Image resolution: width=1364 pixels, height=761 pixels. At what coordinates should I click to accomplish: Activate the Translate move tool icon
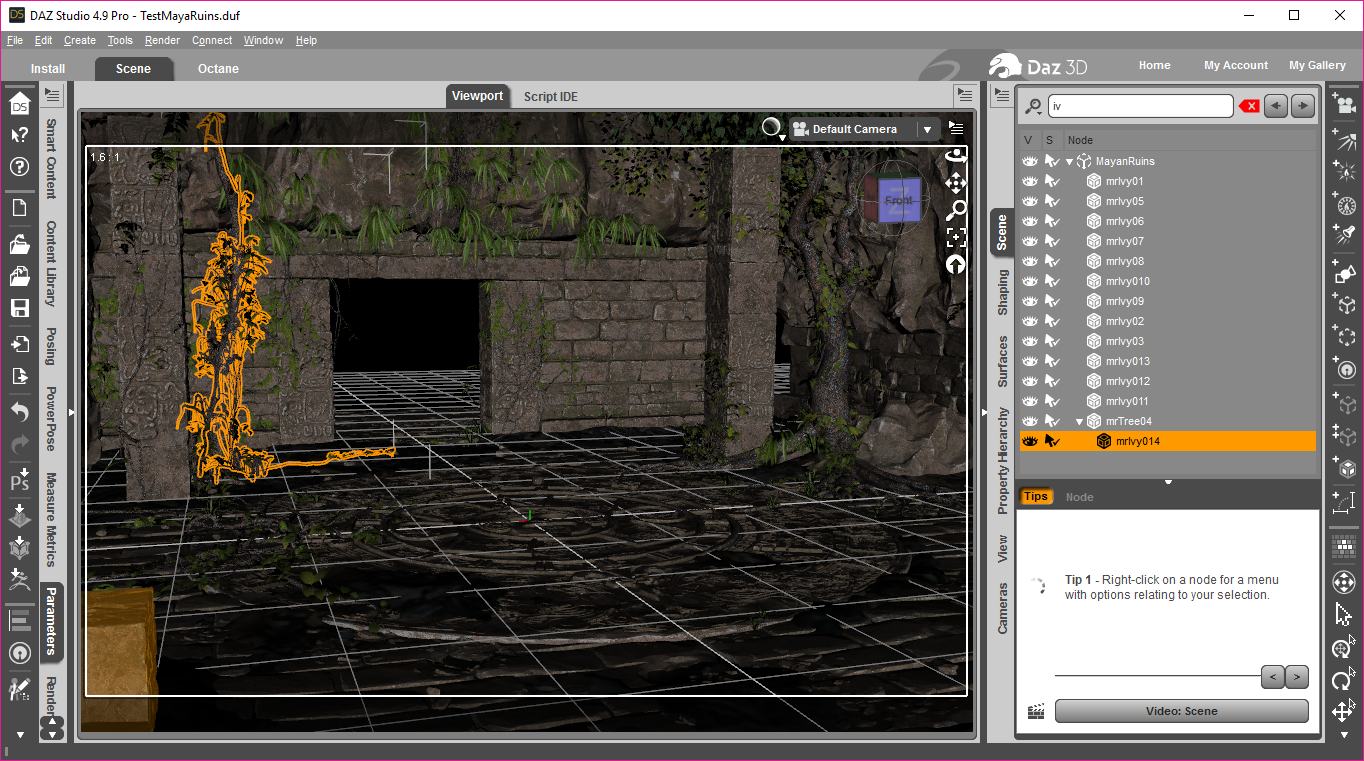point(1344,712)
